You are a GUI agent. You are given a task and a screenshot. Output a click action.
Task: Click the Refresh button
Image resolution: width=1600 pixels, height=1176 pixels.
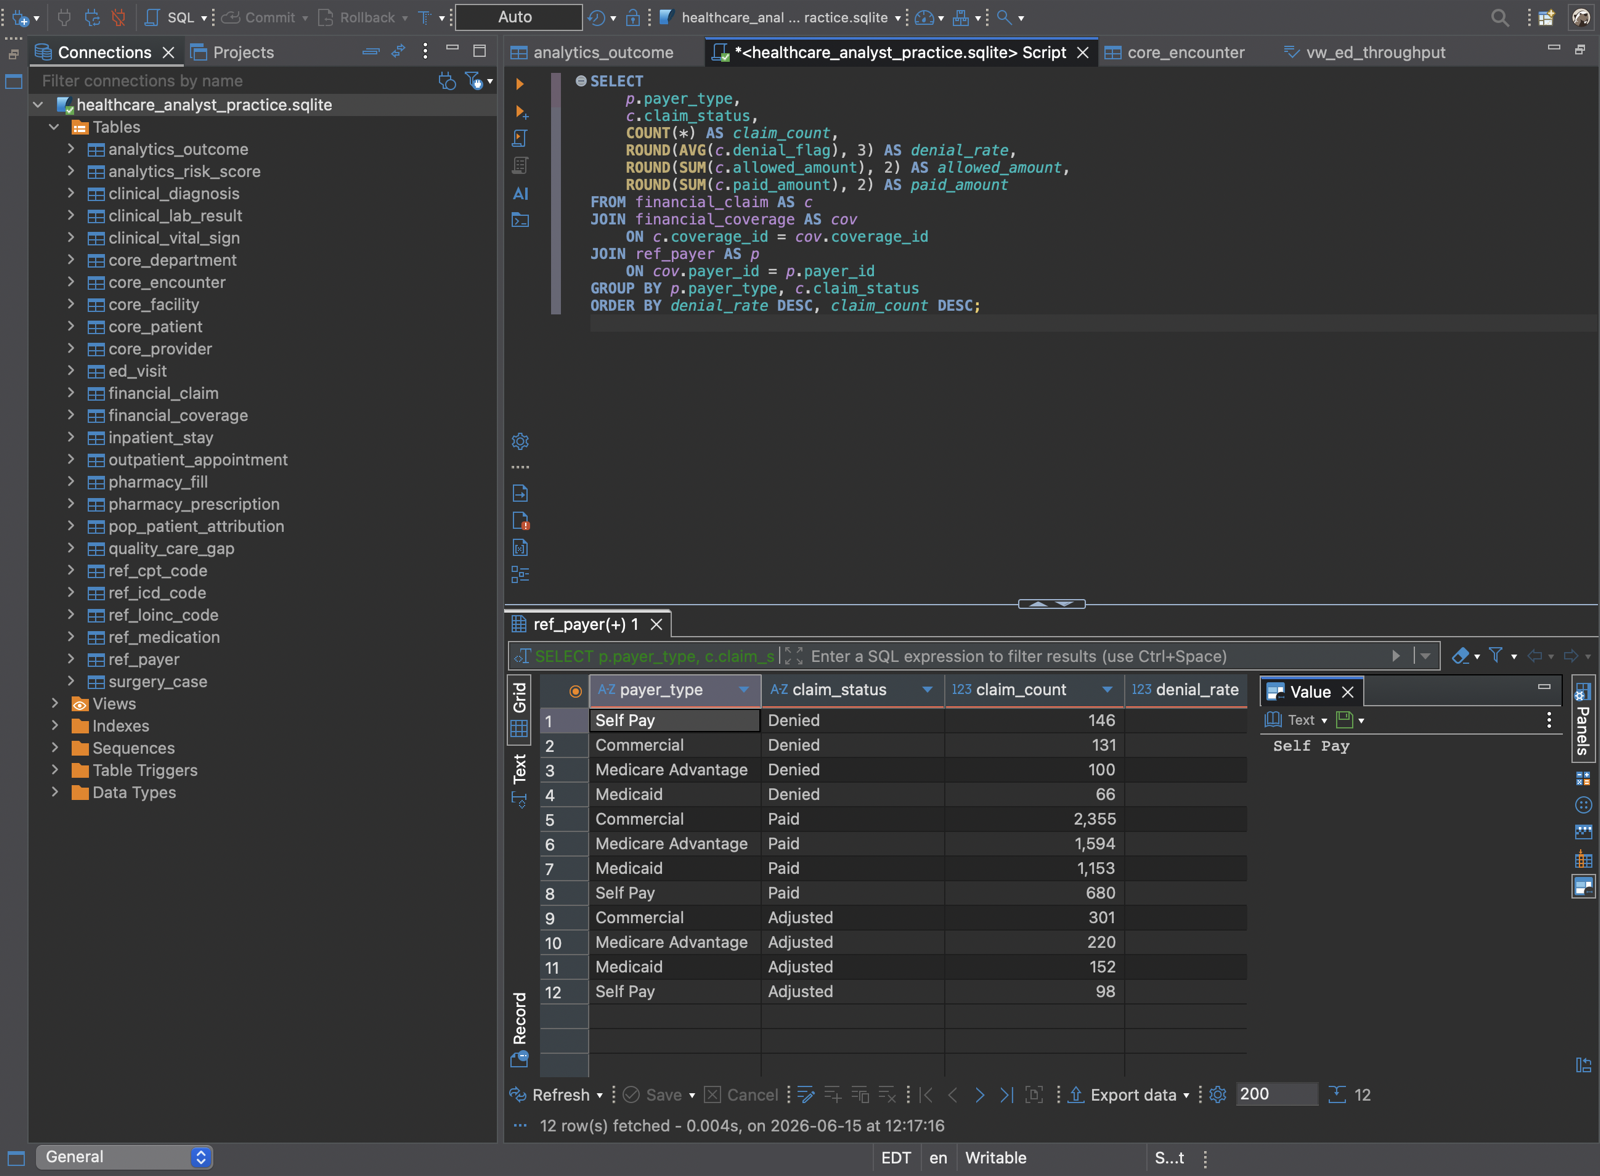click(x=550, y=1095)
